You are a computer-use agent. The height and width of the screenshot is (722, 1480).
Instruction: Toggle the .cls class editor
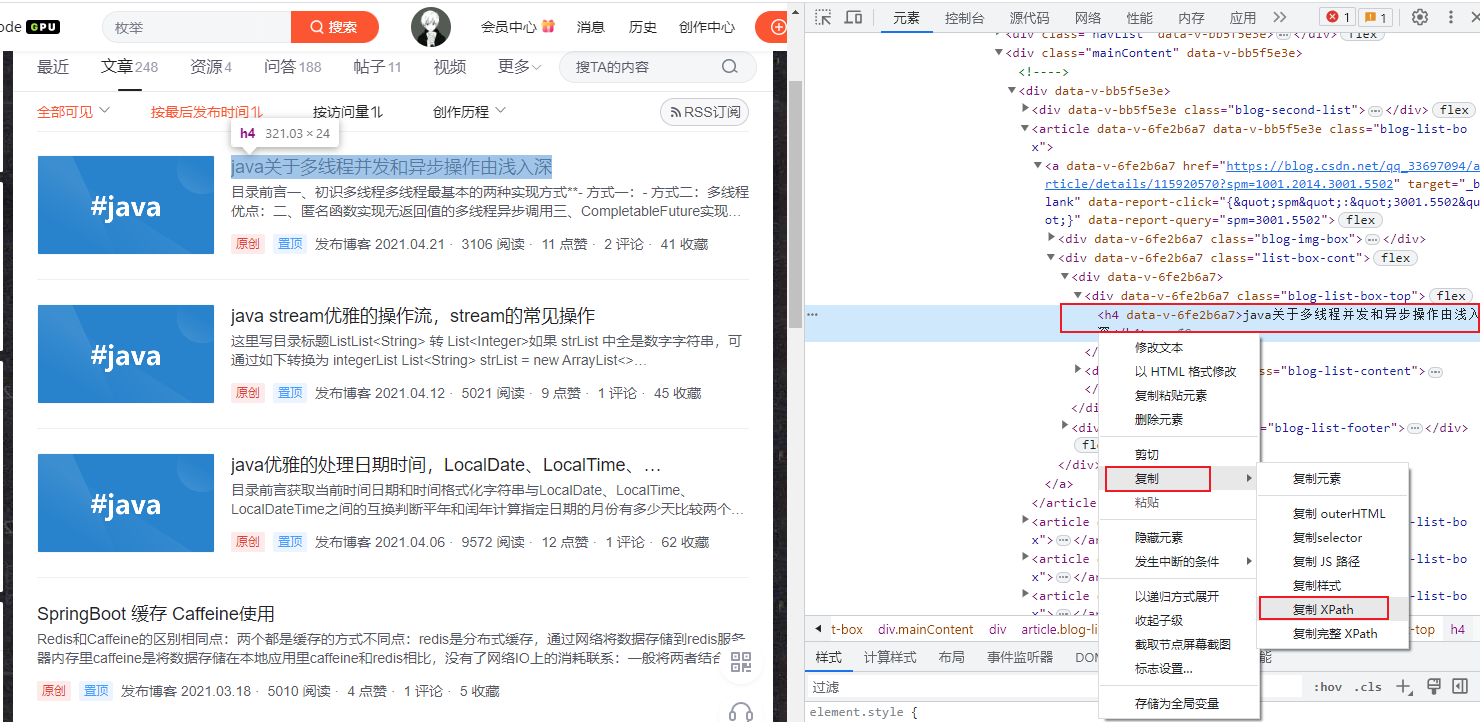(x=1367, y=687)
